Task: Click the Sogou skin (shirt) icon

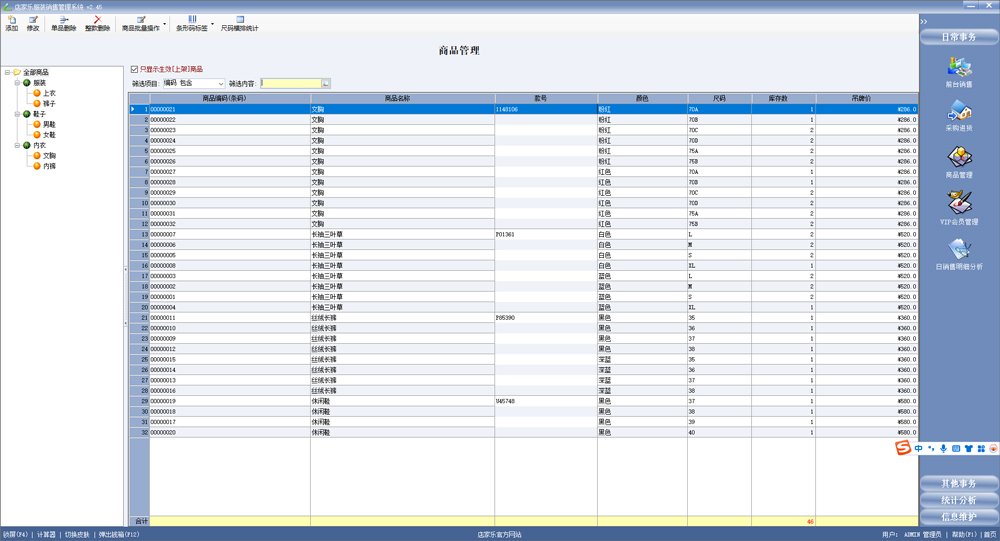Action: pos(969,448)
